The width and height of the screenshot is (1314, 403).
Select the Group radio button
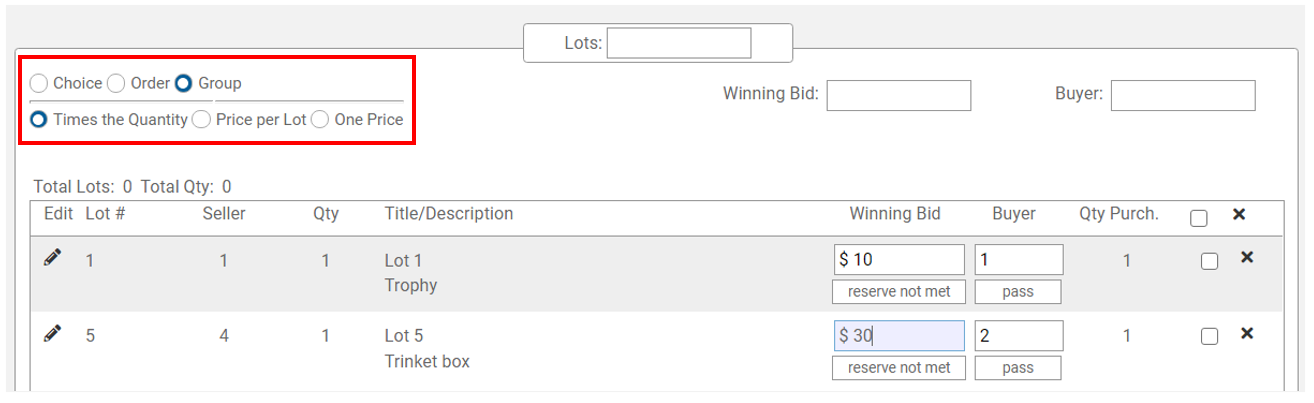coord(184,84)
